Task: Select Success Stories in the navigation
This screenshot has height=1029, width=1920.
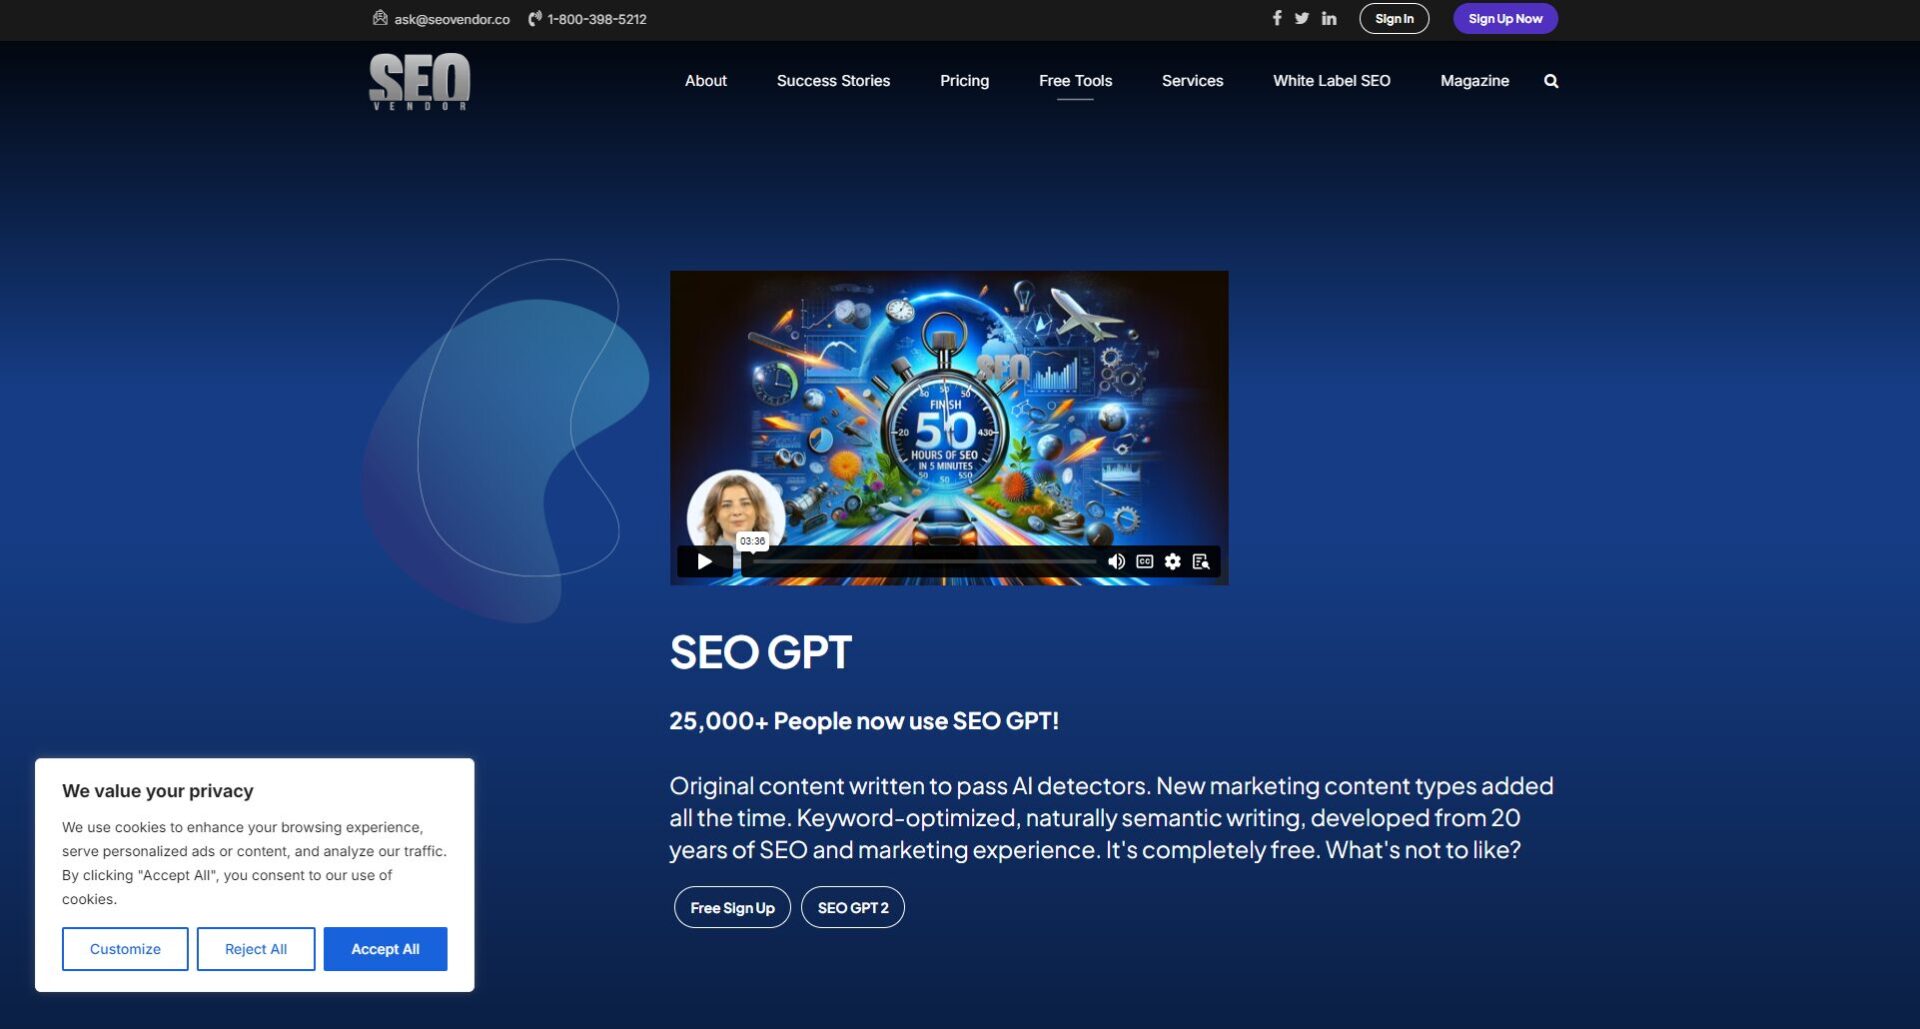Action: 833,80
